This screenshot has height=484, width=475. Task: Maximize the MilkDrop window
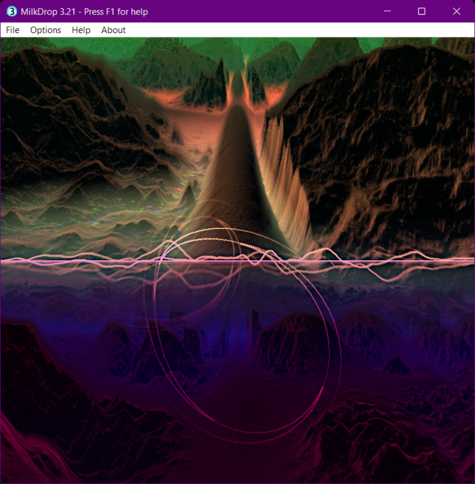pyautogui.click(x=422, y=11)
